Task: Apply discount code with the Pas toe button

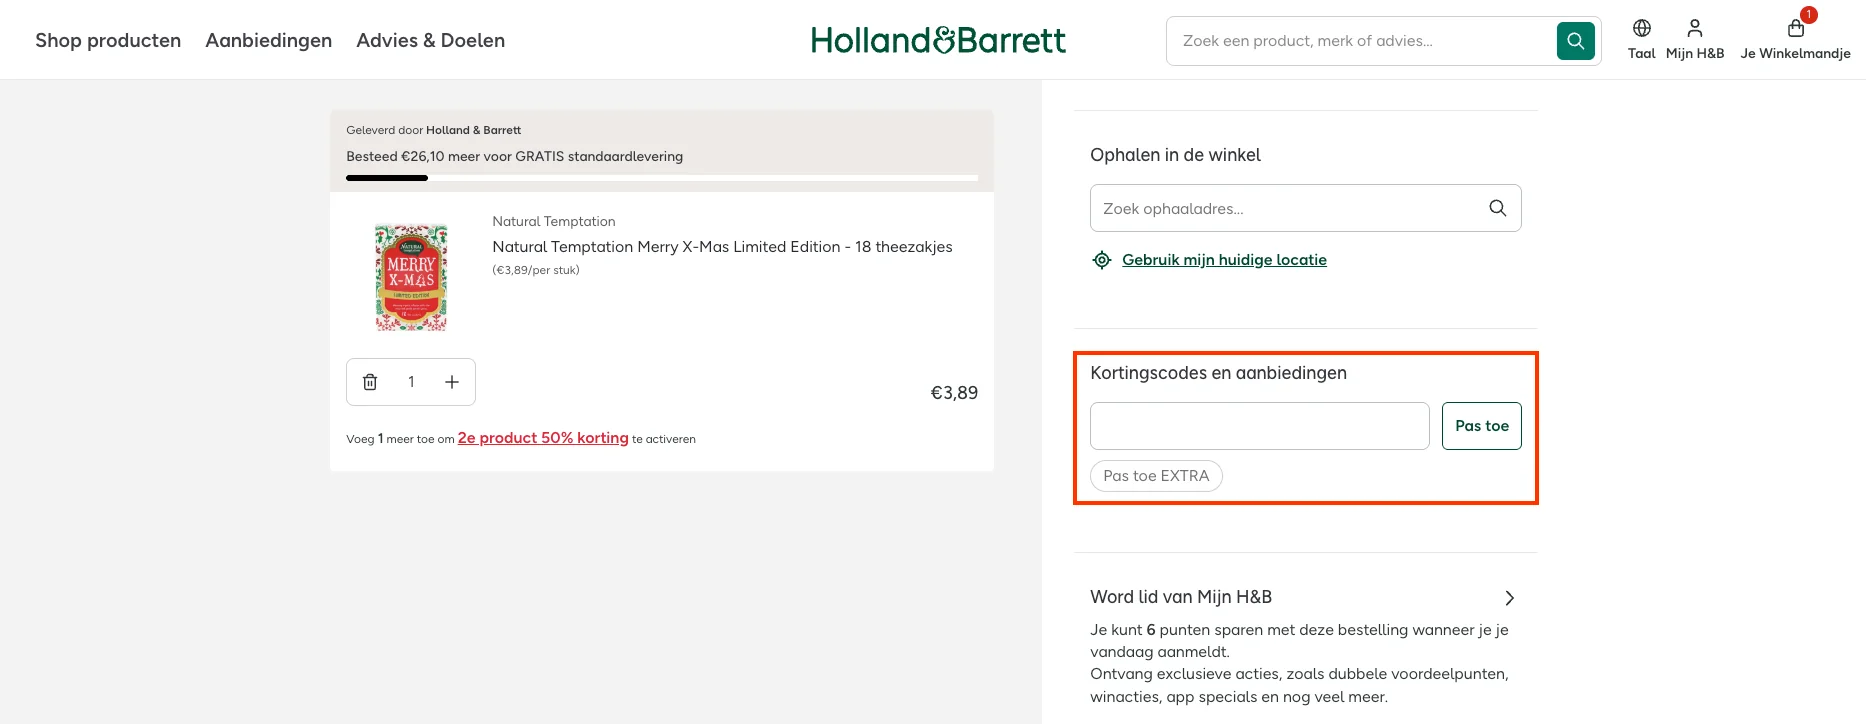Action: click(x=1481, y=425)
